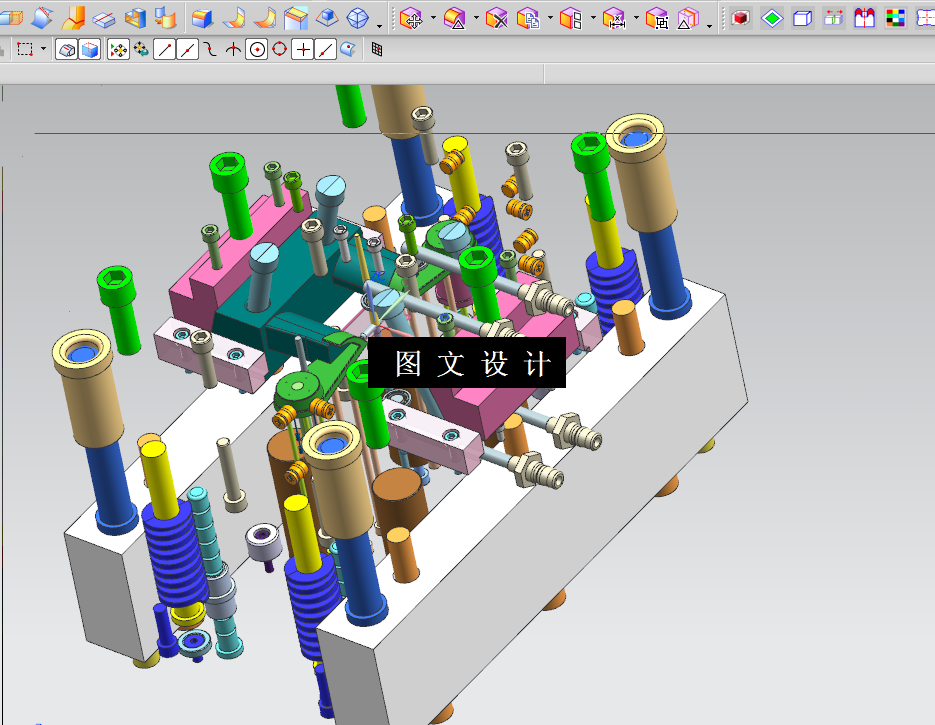This screenshot has height=725, width=935.
Task: Expand the Copy Face dropdown arrow
Action: (550, 18)
